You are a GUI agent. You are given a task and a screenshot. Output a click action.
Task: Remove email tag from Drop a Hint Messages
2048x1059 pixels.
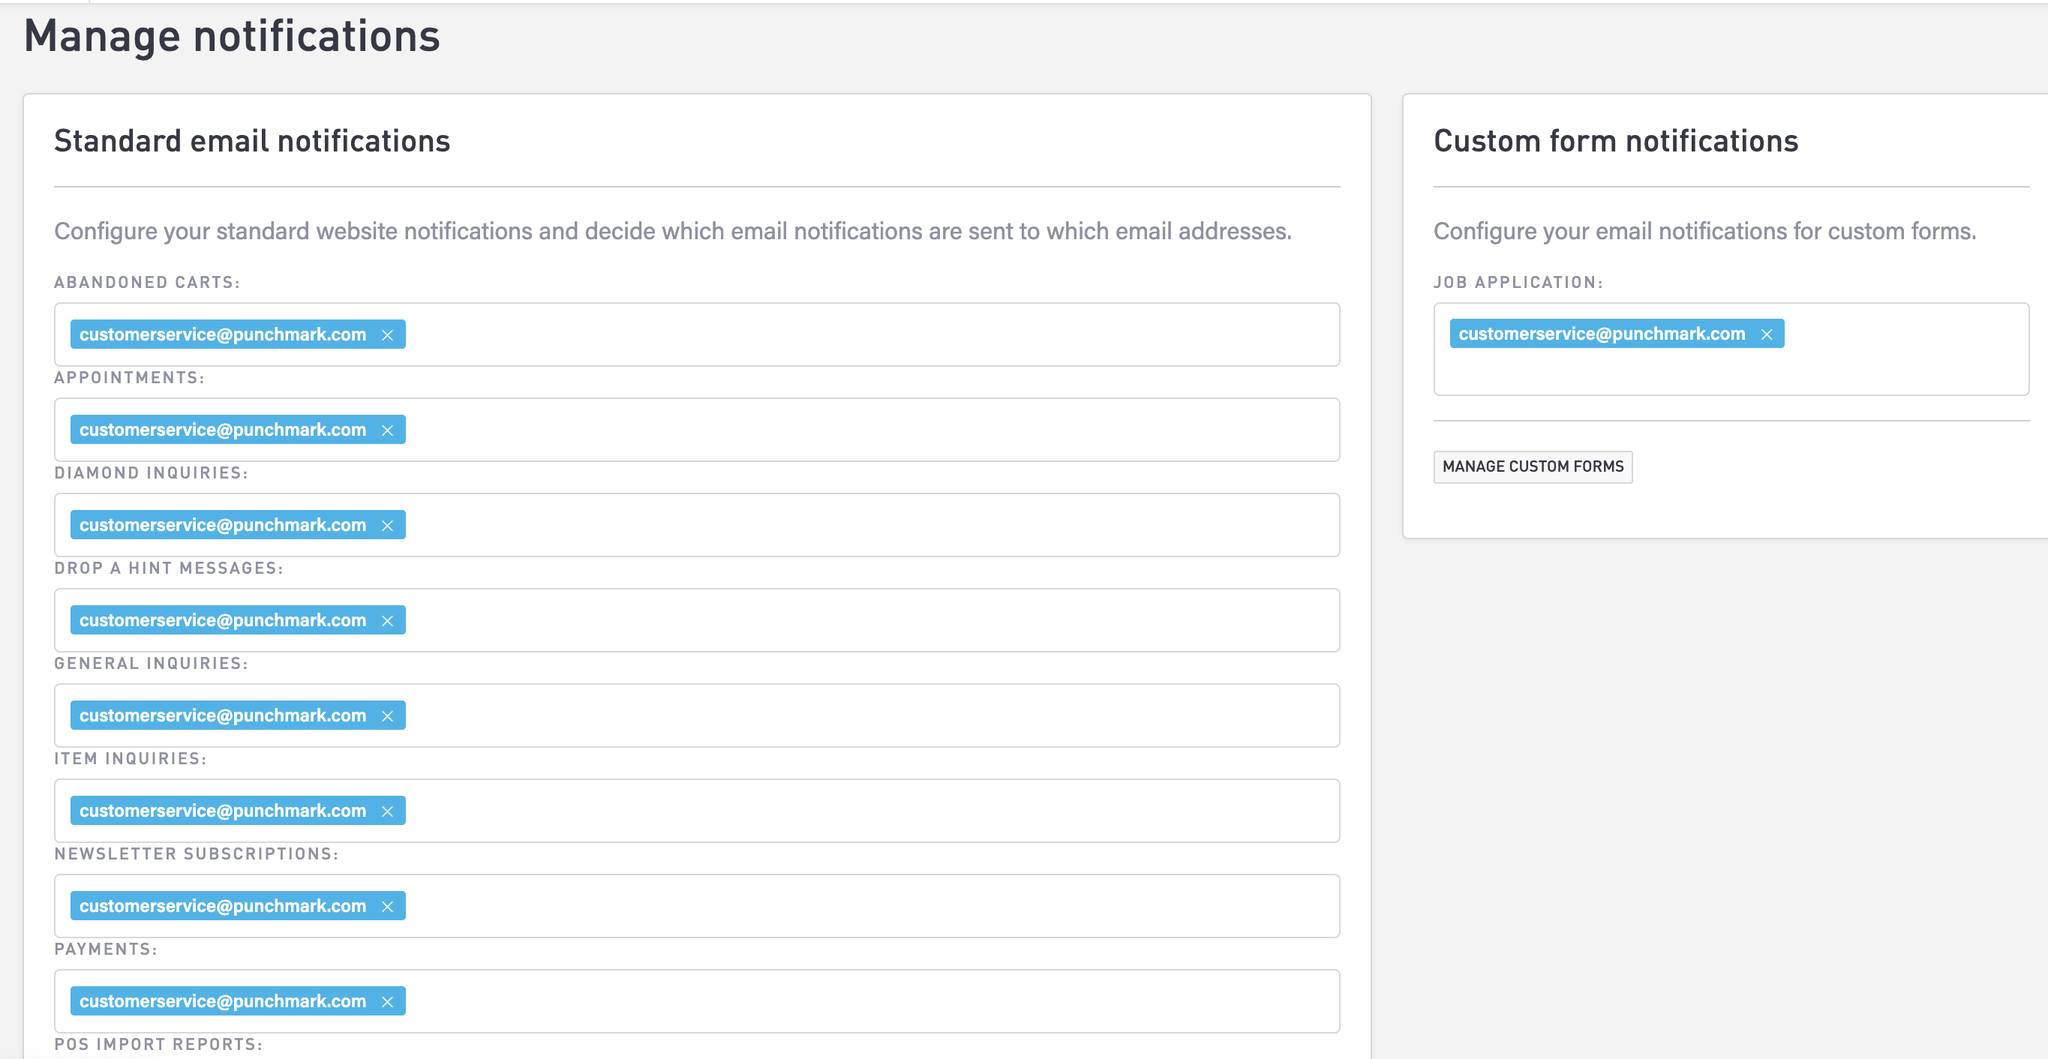[x=387, y=621]
